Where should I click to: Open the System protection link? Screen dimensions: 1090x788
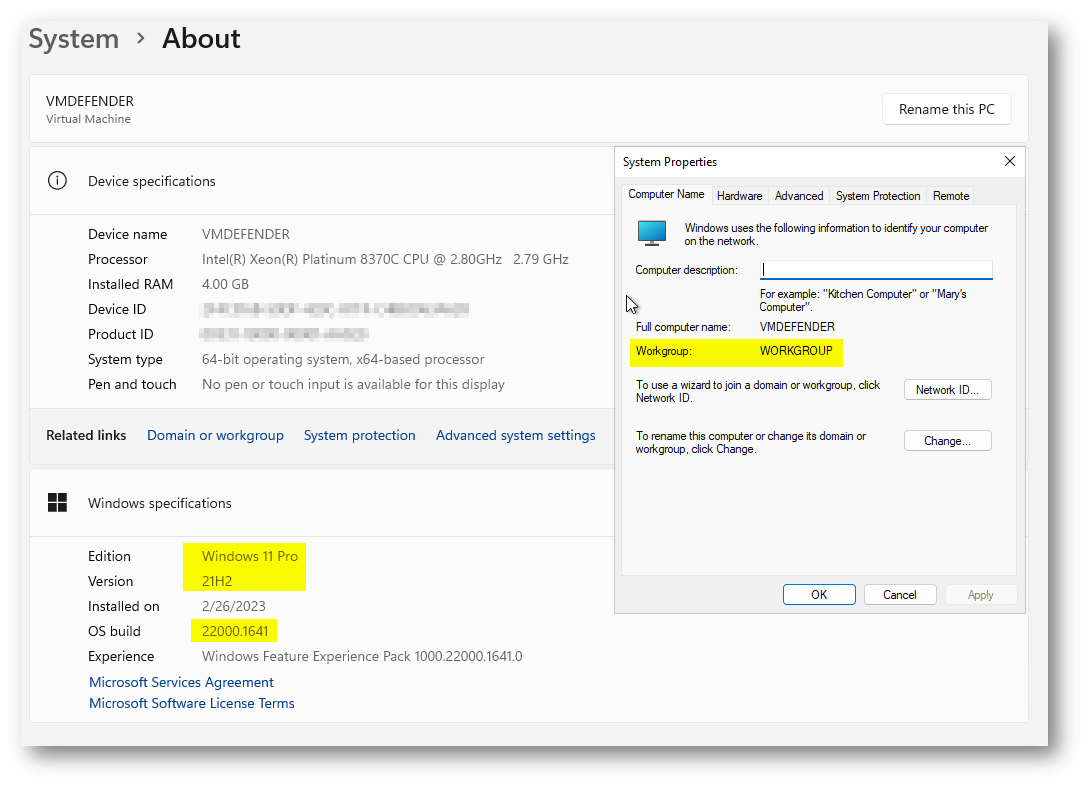pos(359,435)
